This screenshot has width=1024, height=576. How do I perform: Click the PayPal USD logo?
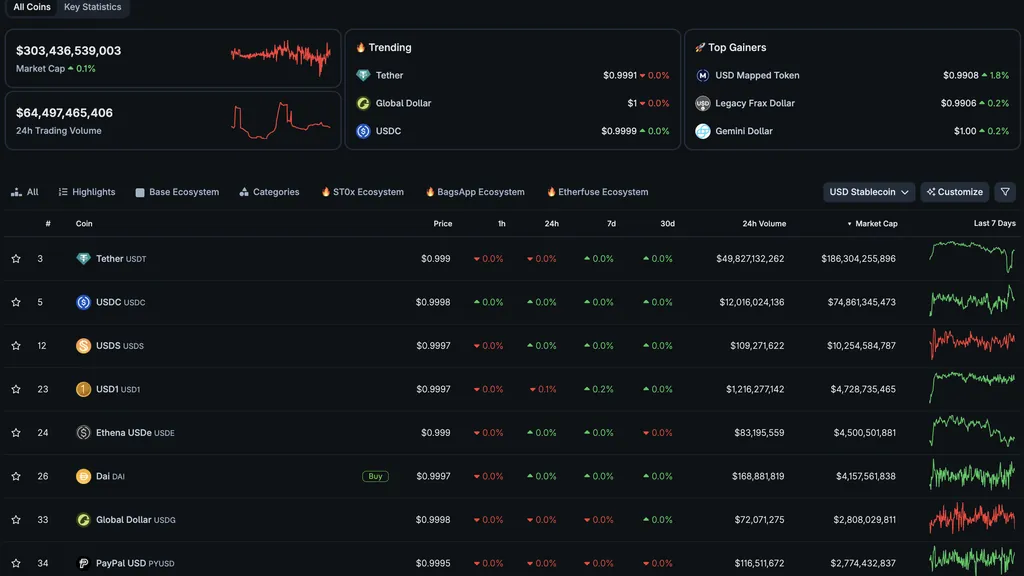coord(83,563)
